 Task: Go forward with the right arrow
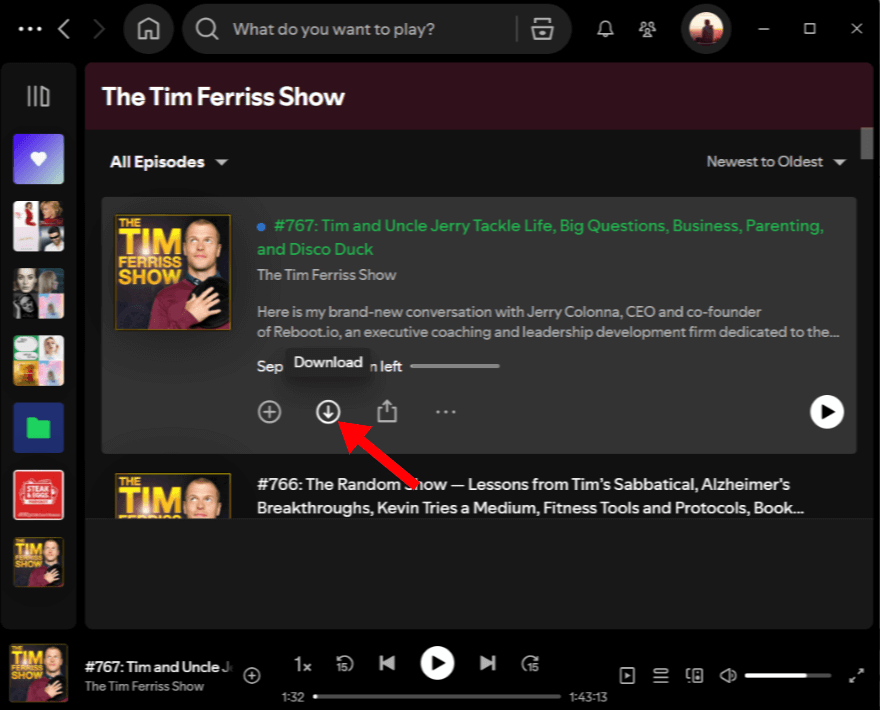99,29
